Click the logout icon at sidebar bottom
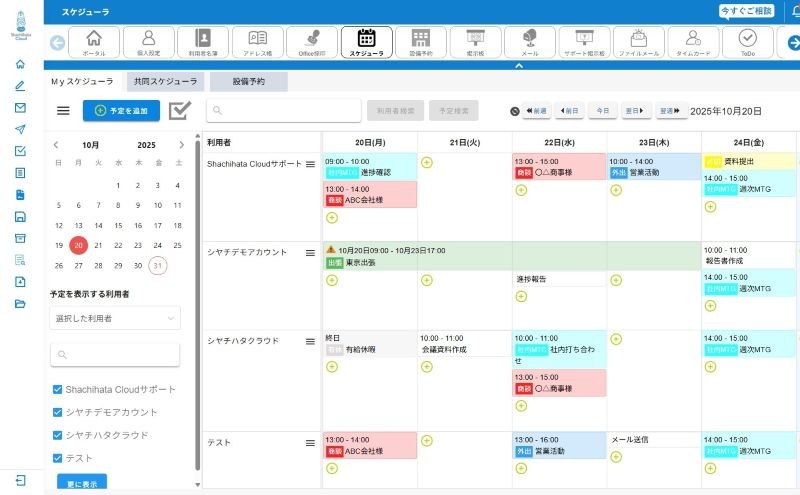 (20, 480)
